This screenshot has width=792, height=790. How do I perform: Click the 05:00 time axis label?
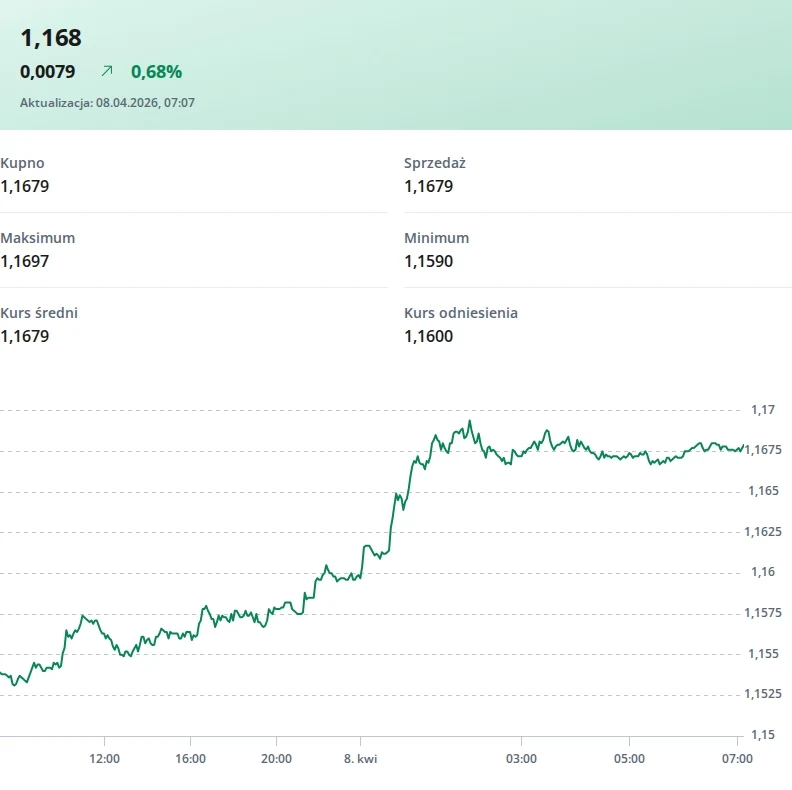coord(629,759)
